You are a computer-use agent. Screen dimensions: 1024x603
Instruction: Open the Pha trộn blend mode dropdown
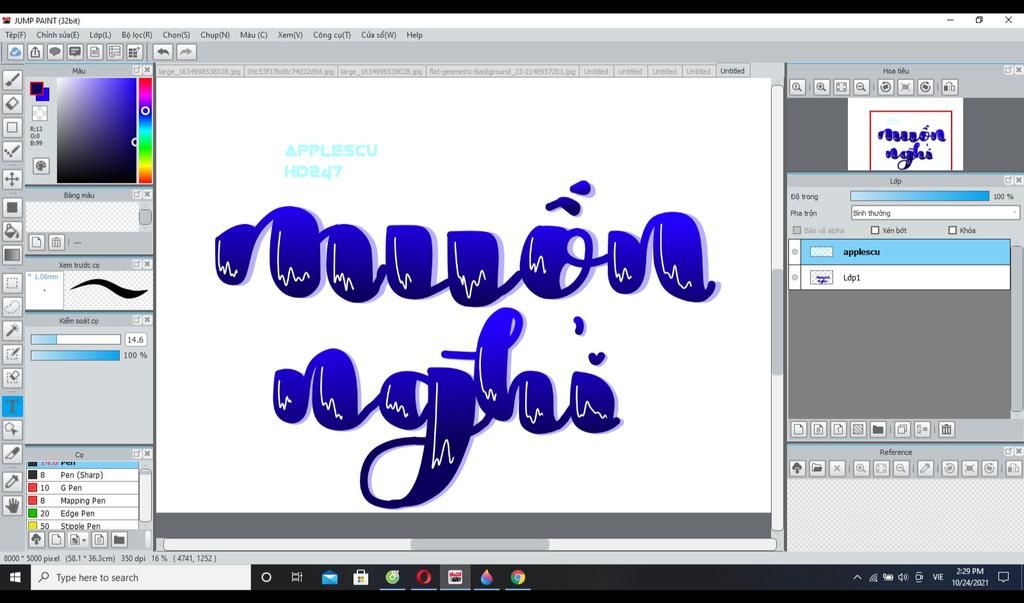coord(935,213)
